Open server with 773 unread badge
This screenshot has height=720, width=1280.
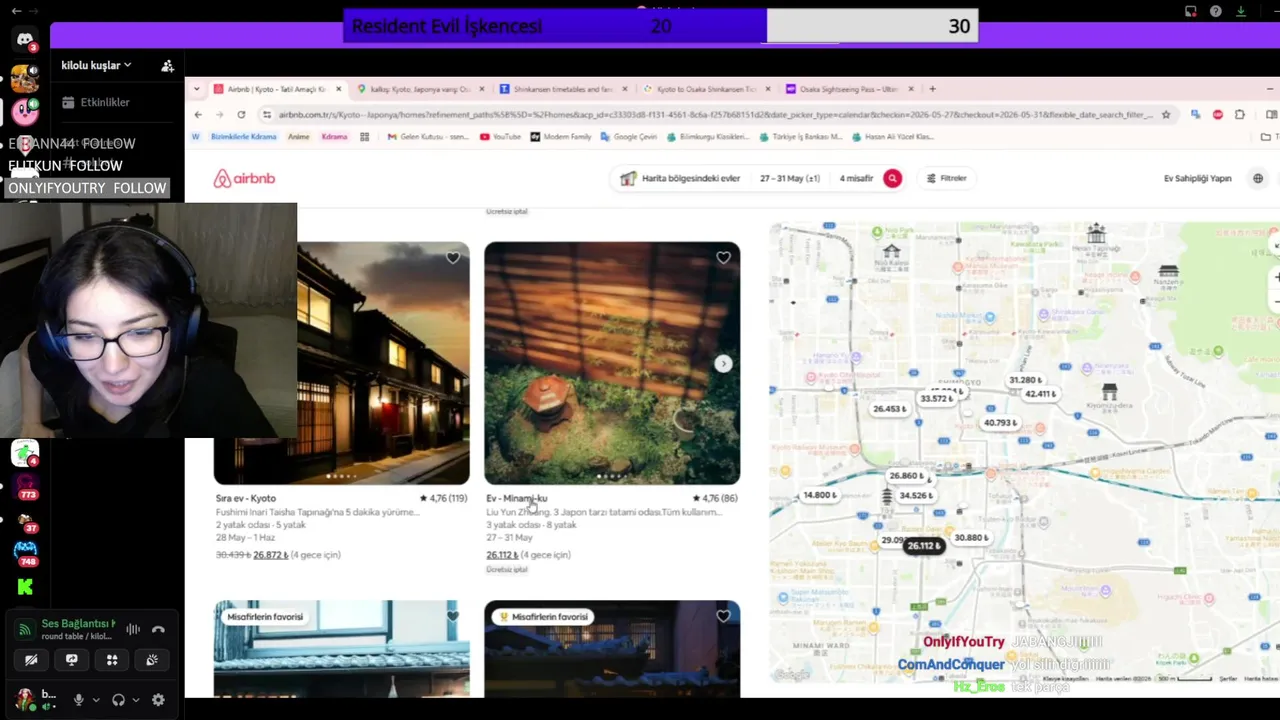coord(25,487)
